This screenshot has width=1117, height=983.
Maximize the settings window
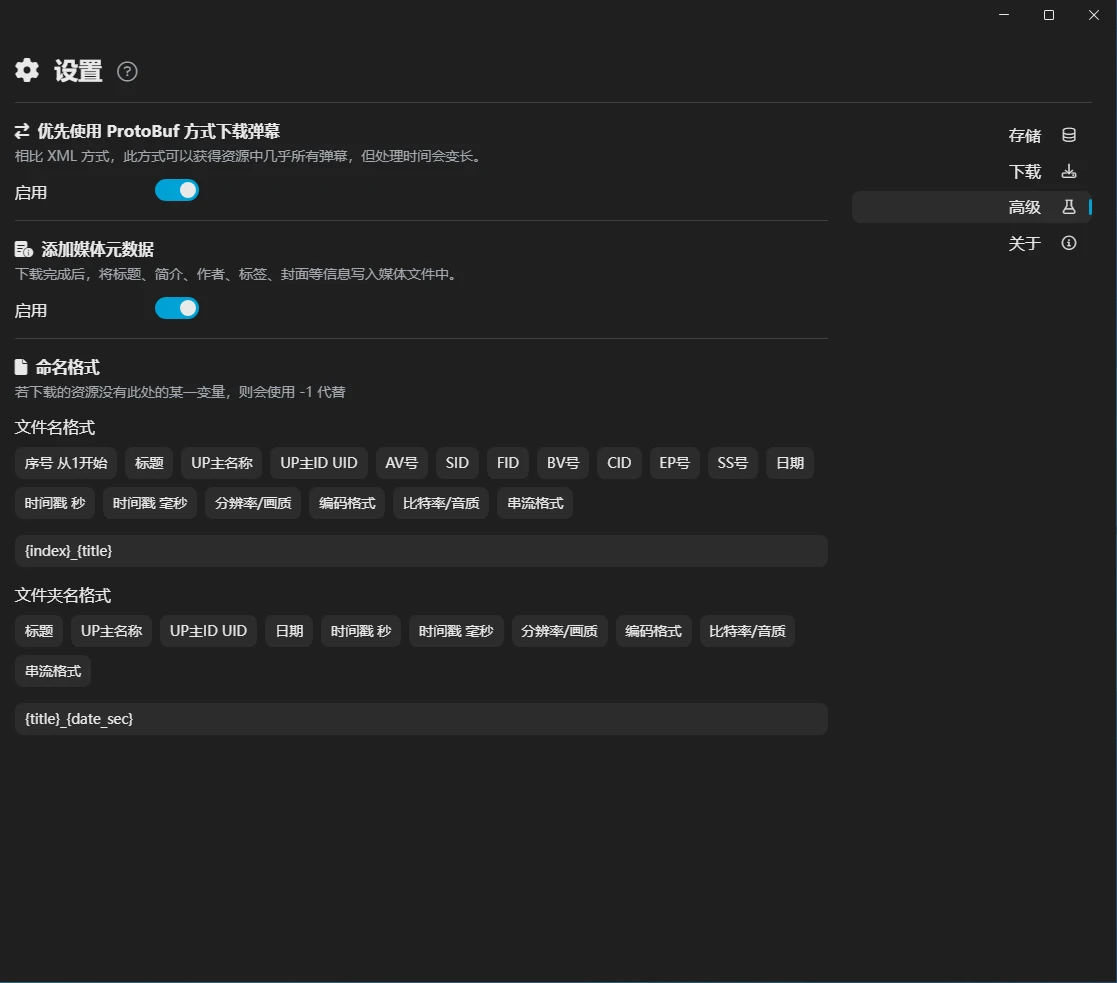pyautogui.click(x=1049, y=15)
